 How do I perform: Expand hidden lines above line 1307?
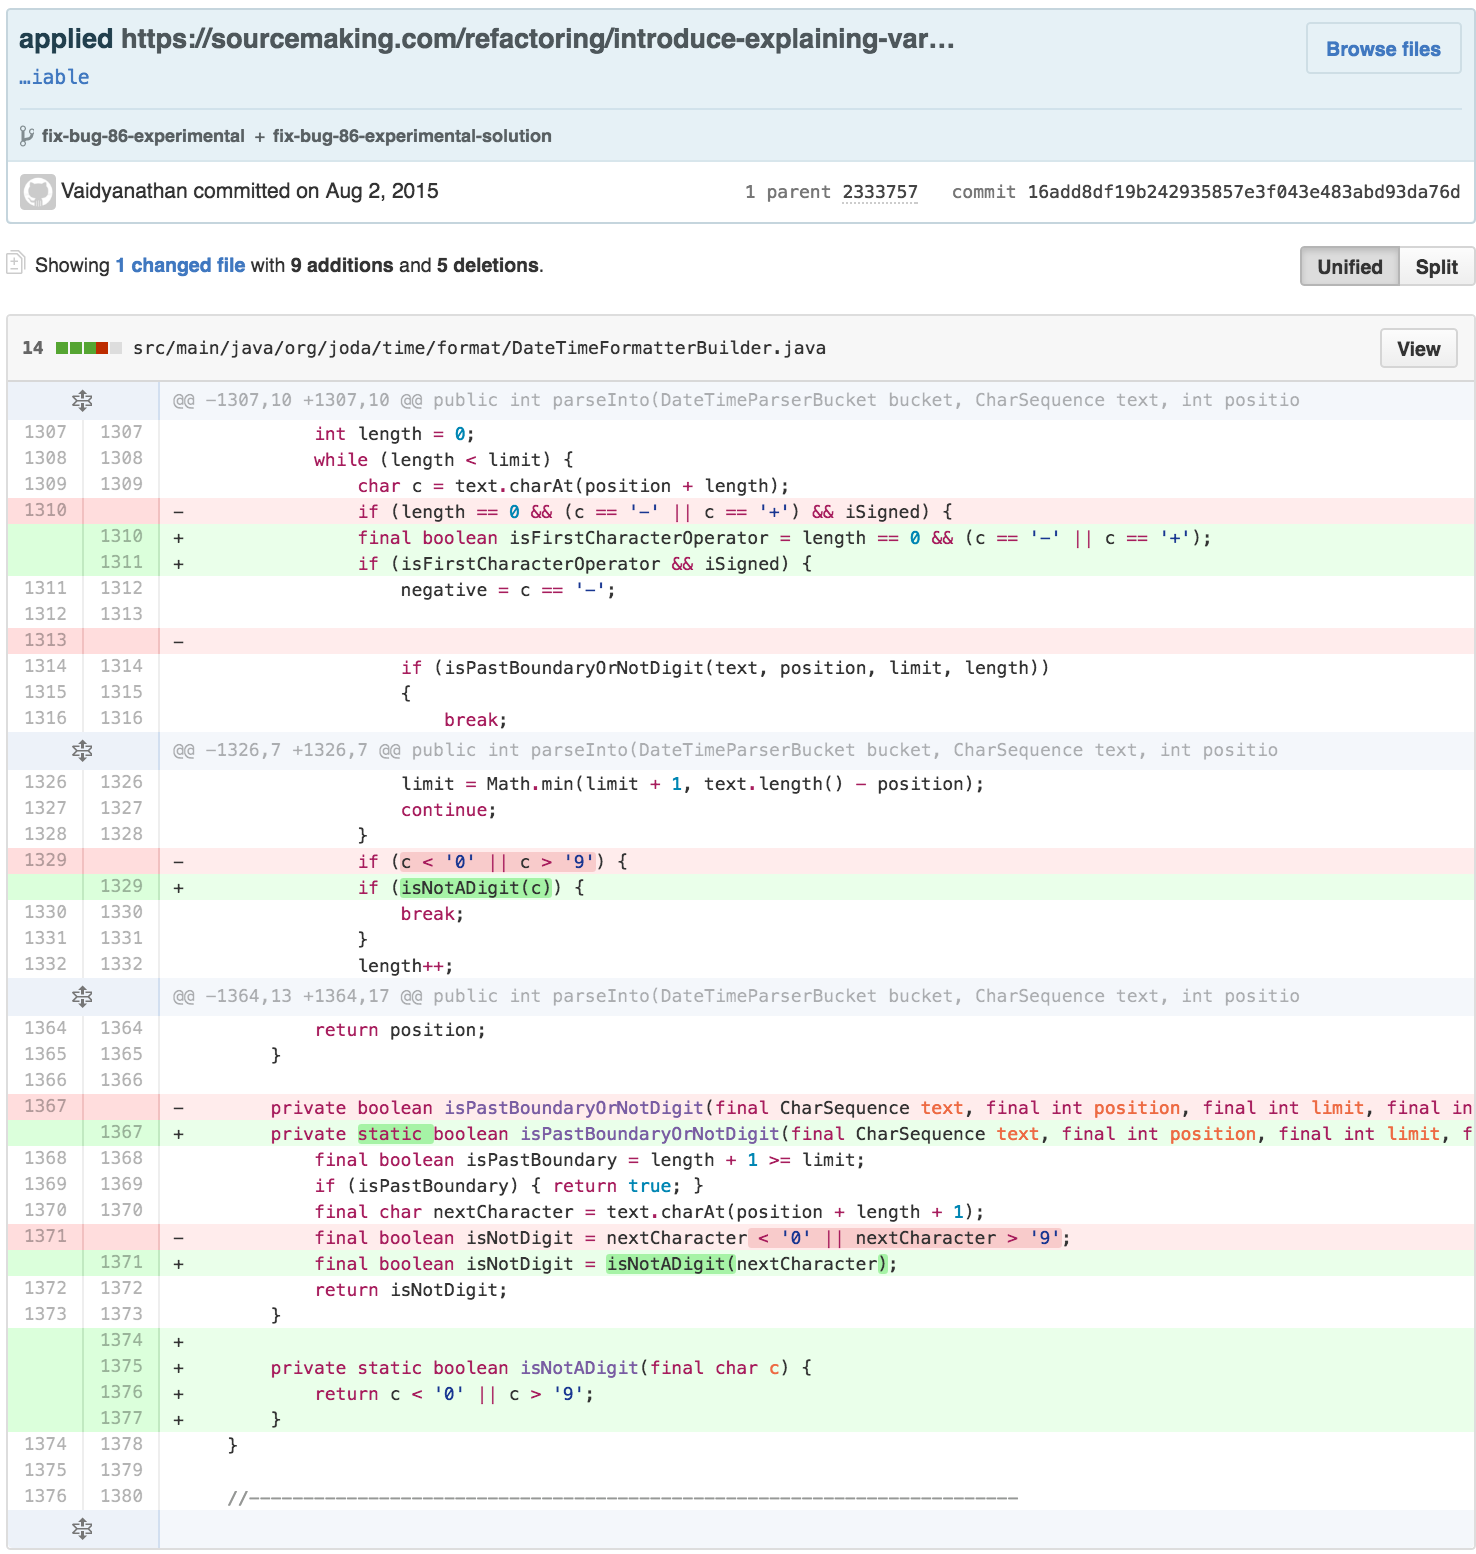82,400
